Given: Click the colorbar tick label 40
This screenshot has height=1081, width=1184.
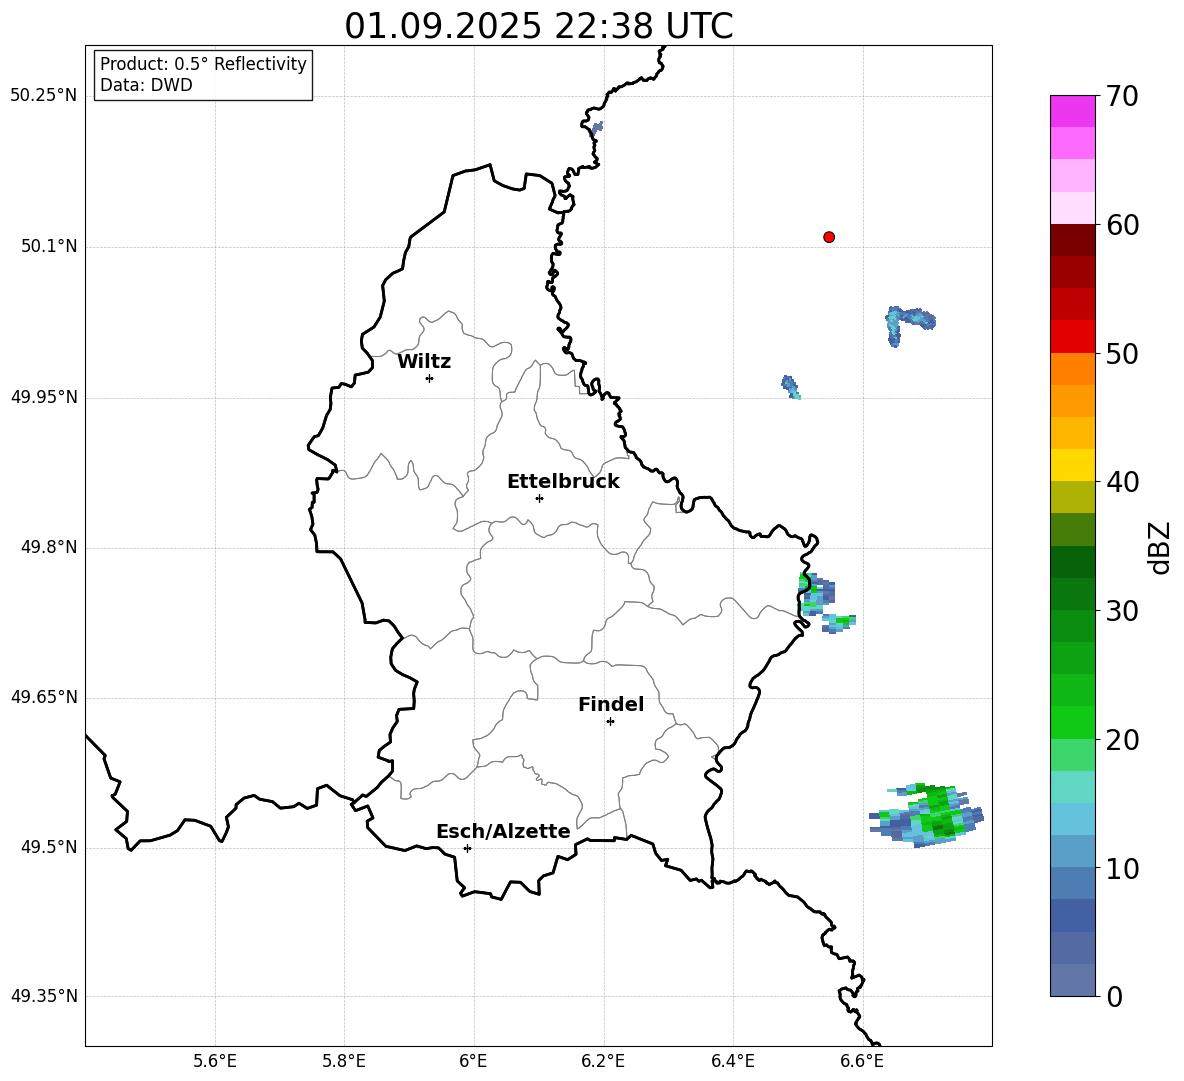Looking at the screenshot, I should click(x=1122, y=482).
